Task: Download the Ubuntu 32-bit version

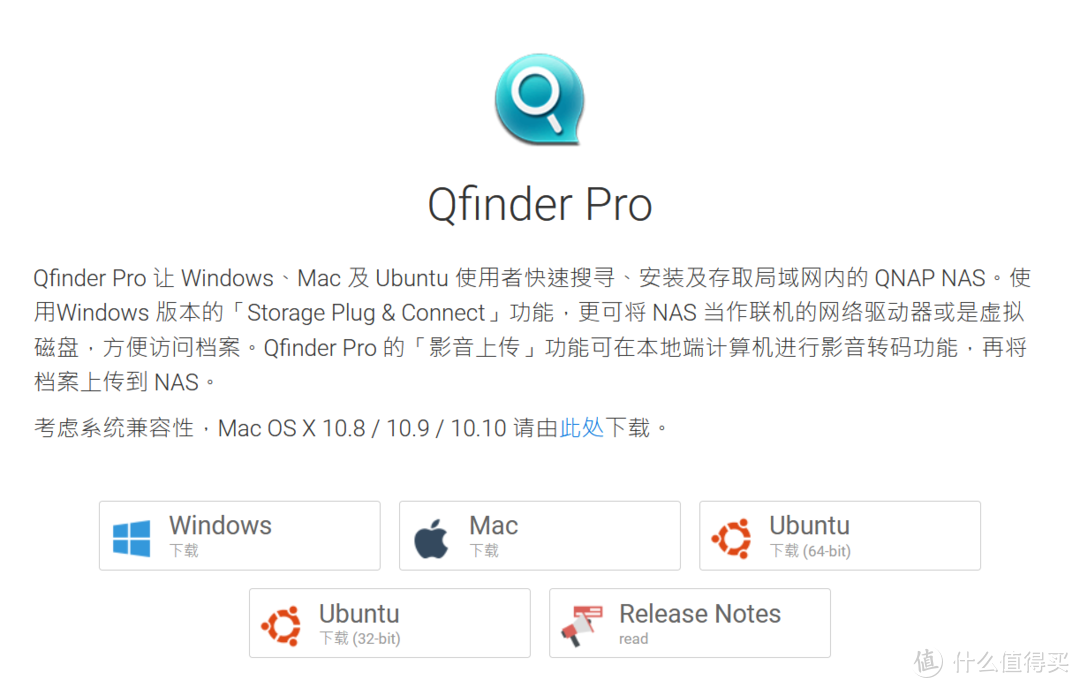Action: coord(390,623)
